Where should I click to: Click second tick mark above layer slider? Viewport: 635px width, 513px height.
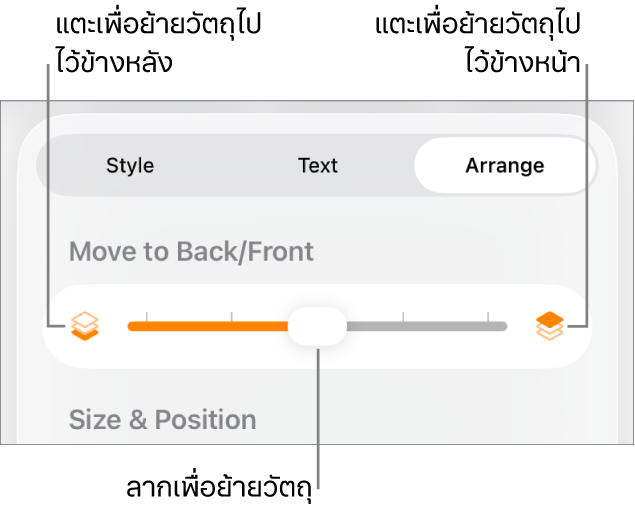pos(232,316)
